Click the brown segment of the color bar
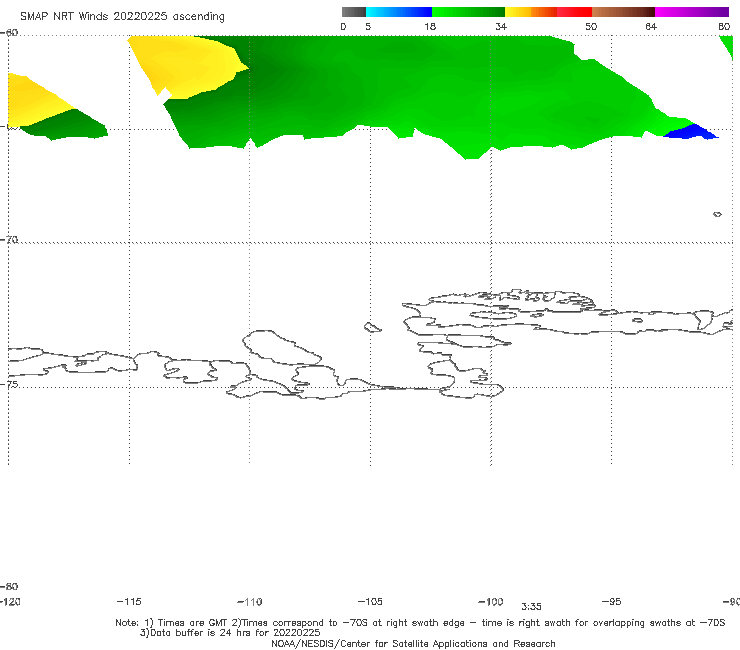Image resolution: width=740 pixels, height=650 pixels. coord(623,12)
